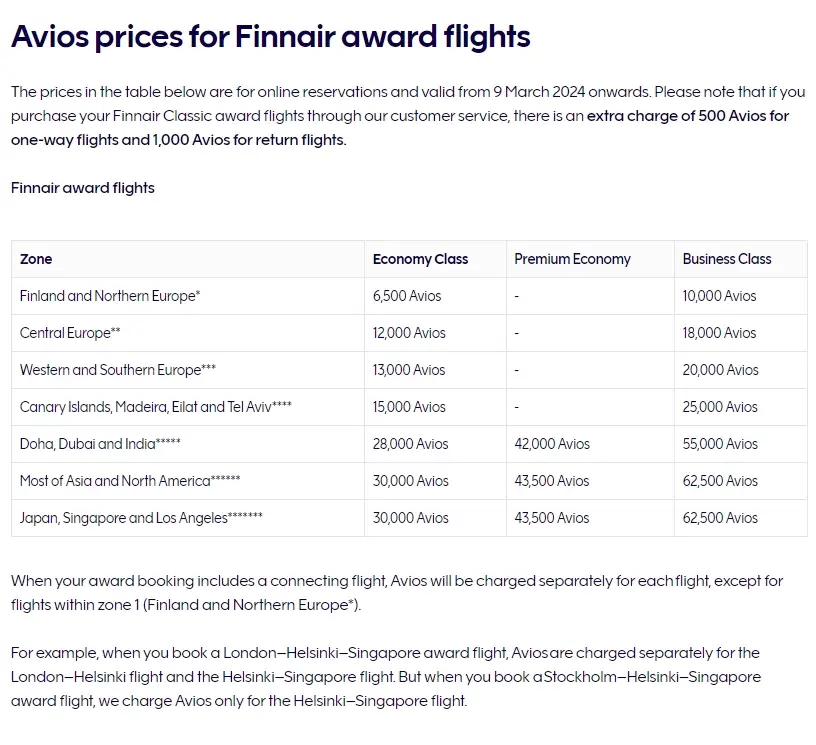Viewport: 816px width, 745px height.
Task: Click the 'Canary Islands, Madeira, Eilat and Tel Aviv' cell
Action: [x=156, y=407]
